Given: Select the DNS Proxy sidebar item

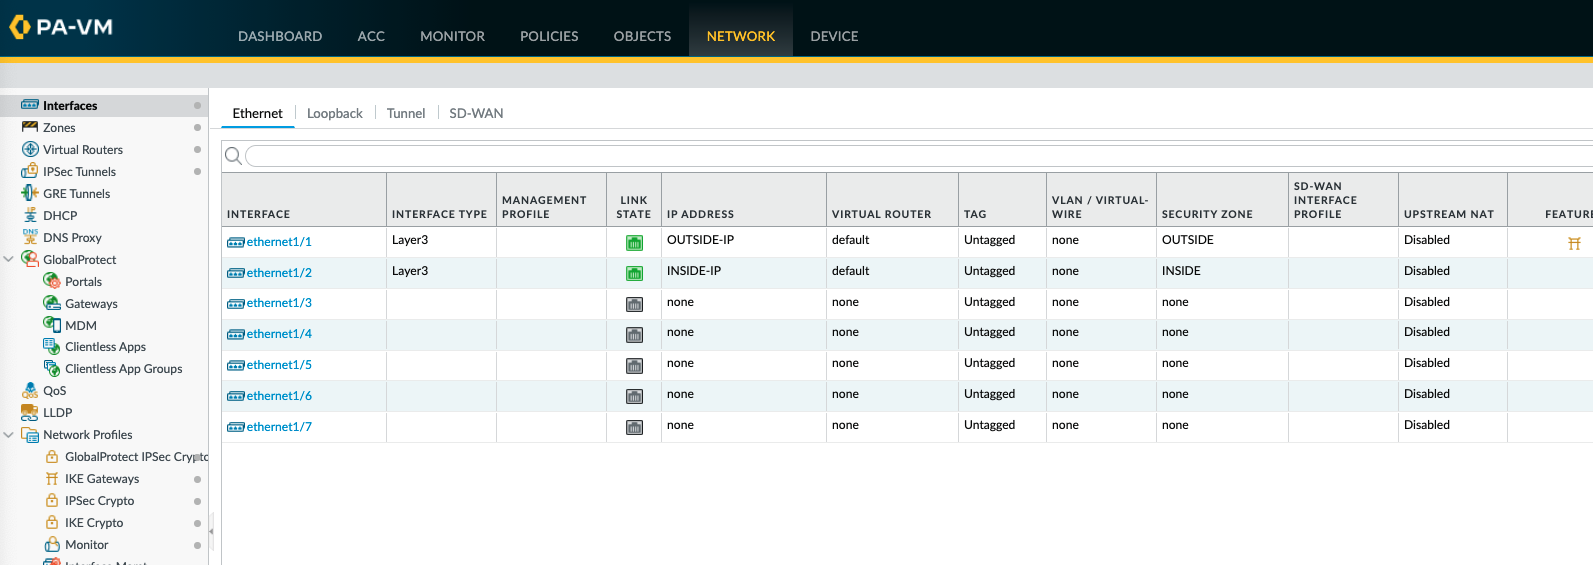Looking at the screenshot, I should click(x=72, y=238).
